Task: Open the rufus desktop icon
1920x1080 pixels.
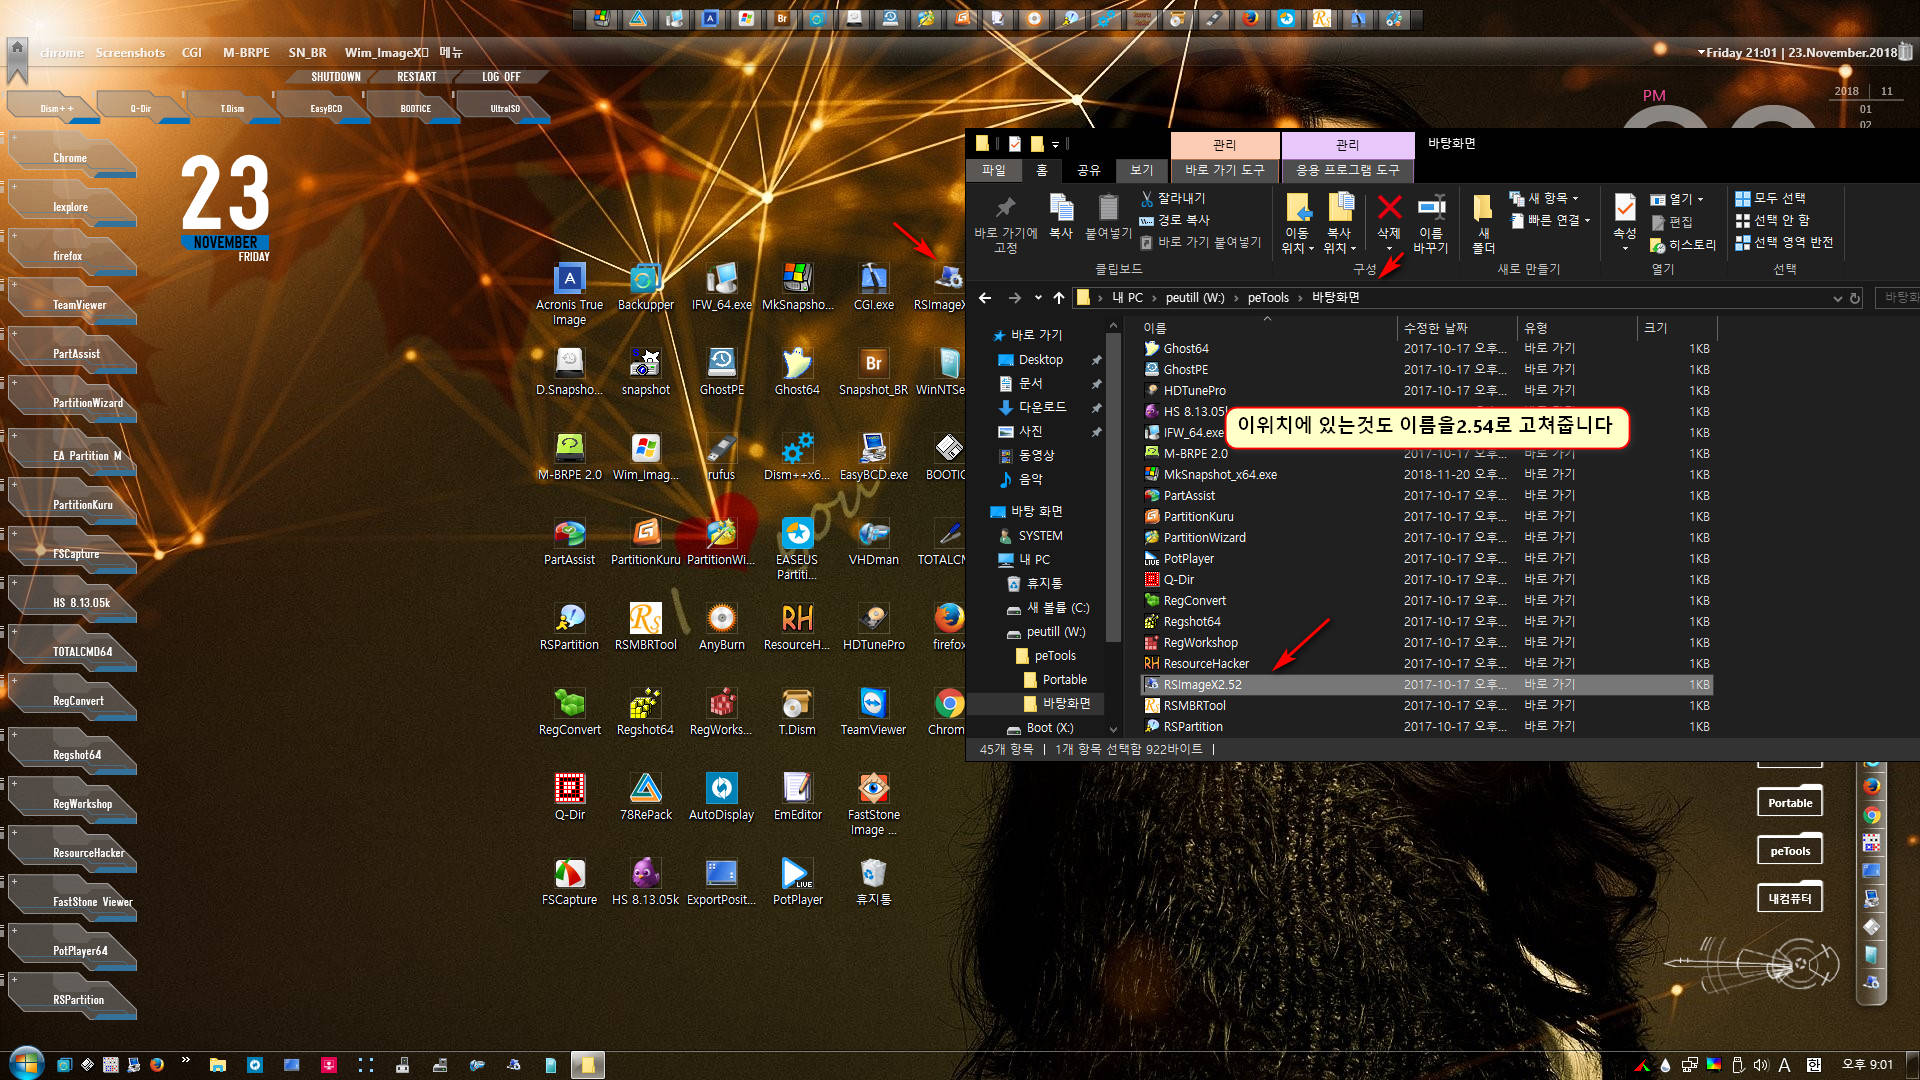Action: [722, 457]
